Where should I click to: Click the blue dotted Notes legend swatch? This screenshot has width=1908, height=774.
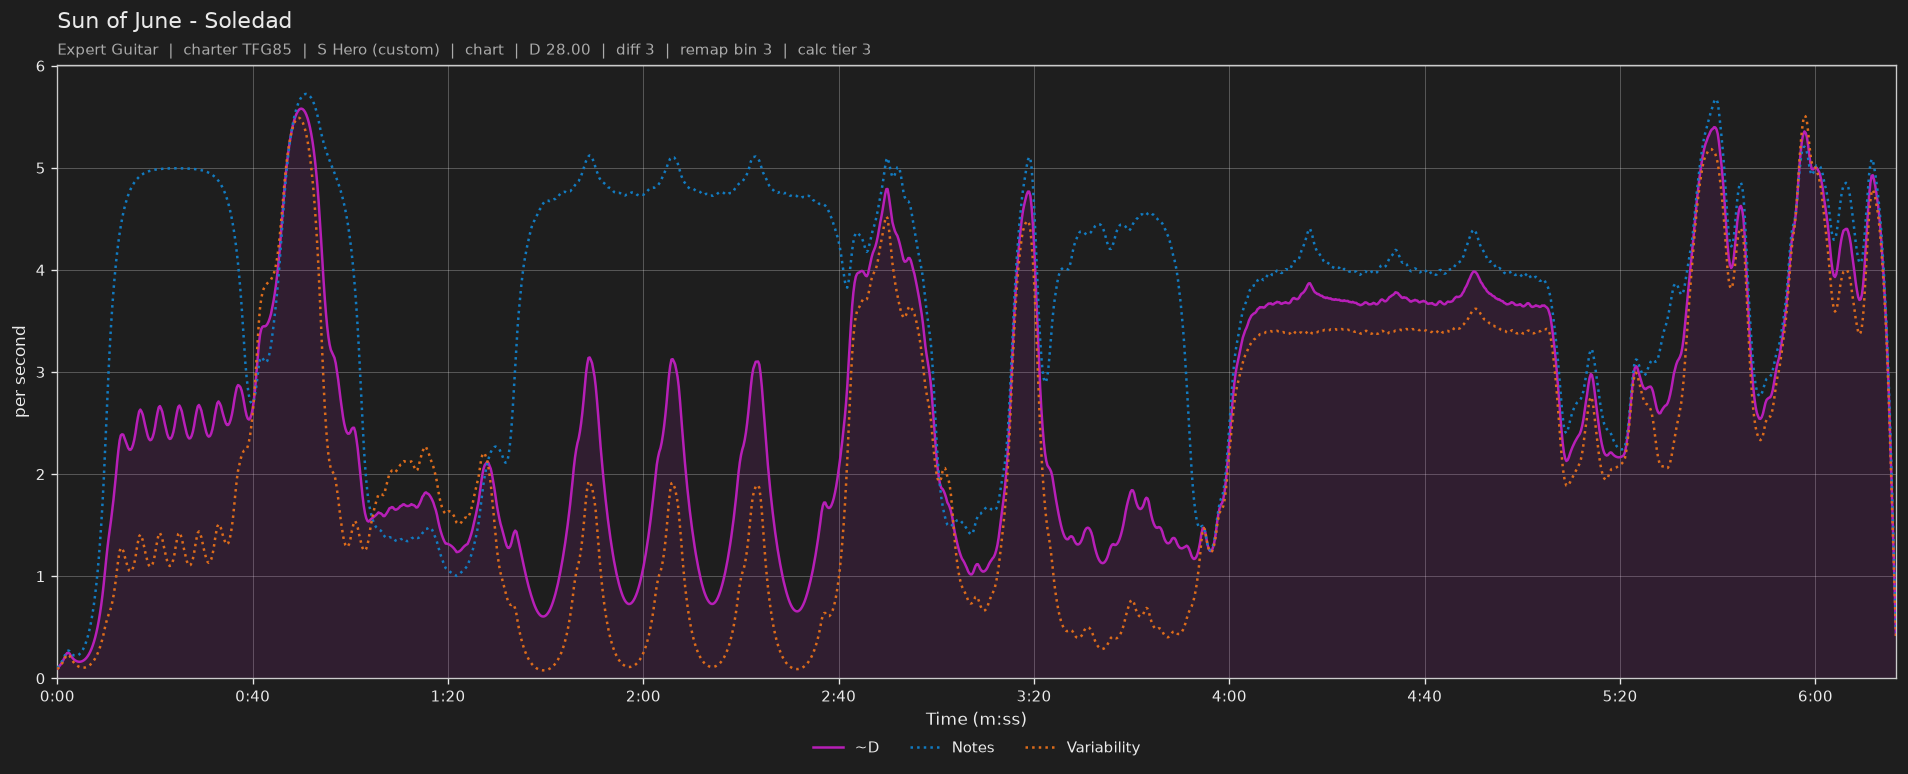click(x=926, y=747)
